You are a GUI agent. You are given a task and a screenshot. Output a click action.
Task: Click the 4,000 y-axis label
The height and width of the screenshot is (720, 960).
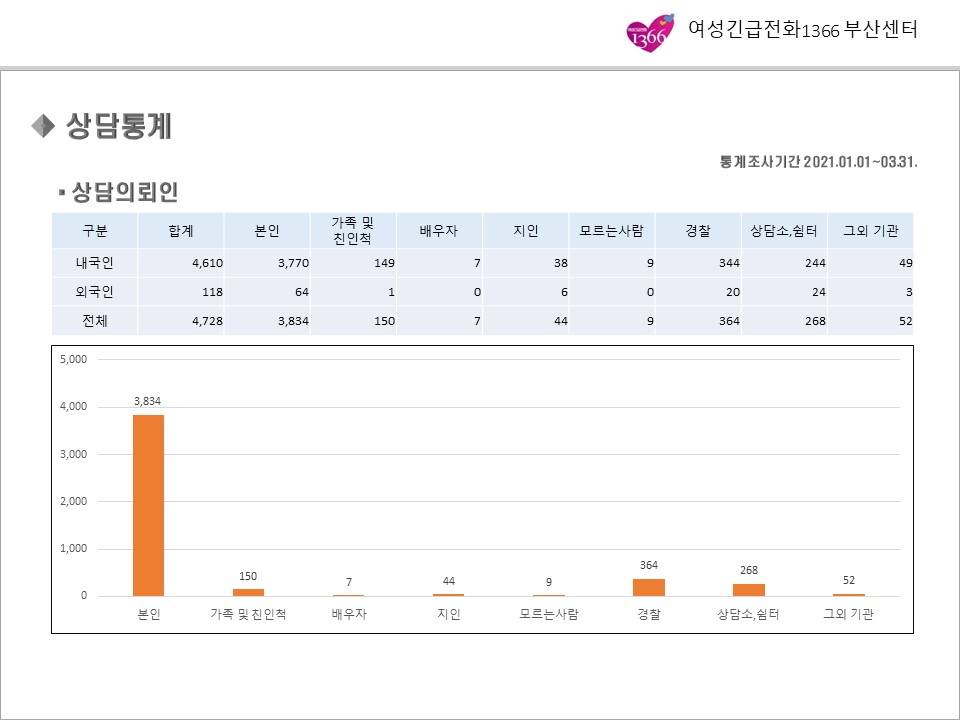73,407
